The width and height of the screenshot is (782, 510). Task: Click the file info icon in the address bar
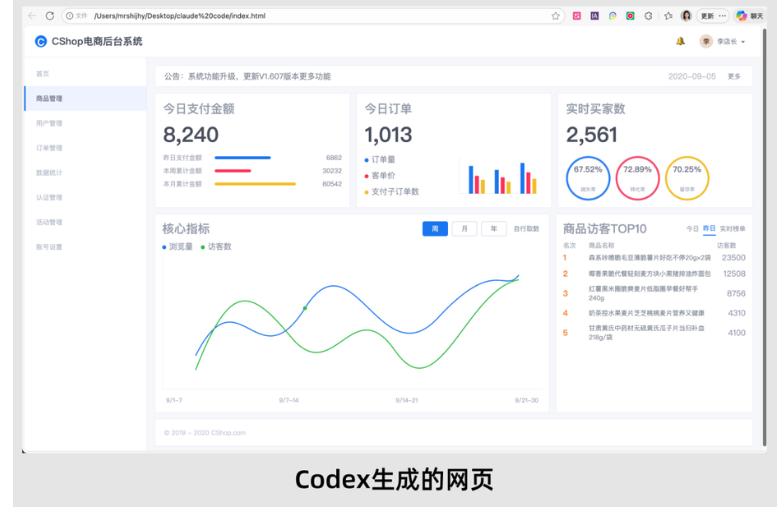[70, 16]
